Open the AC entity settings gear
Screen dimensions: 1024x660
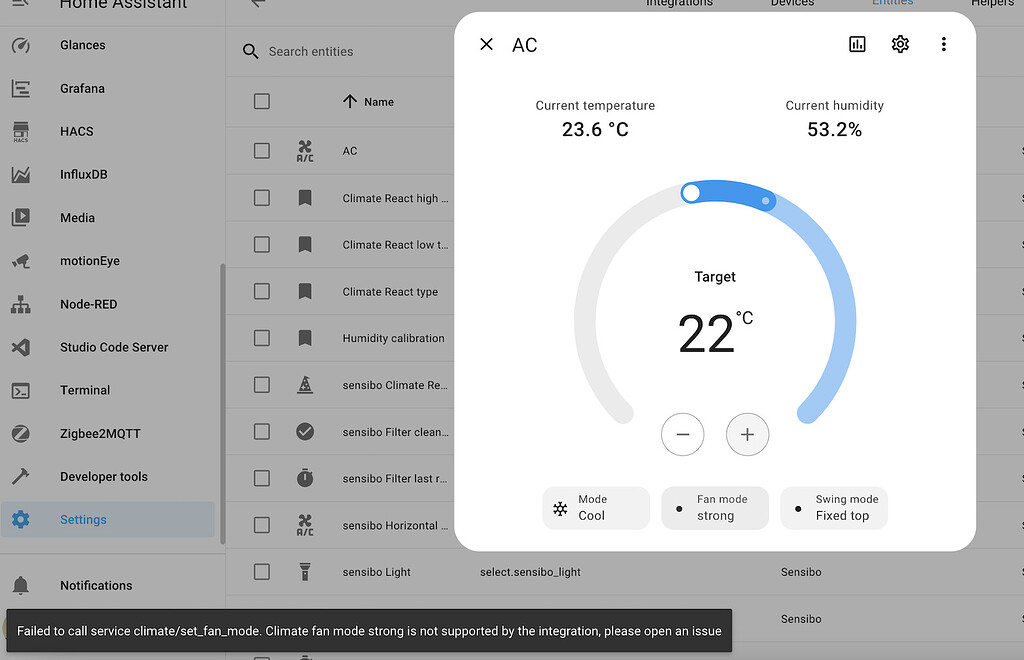tap(899, 44)
